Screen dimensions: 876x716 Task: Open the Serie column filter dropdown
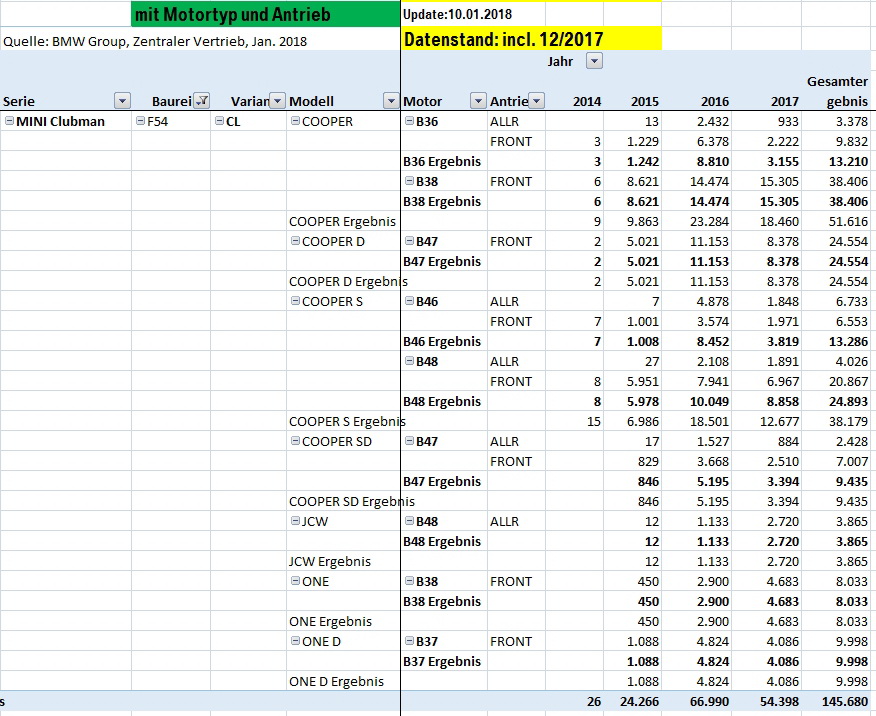point(122,101)
